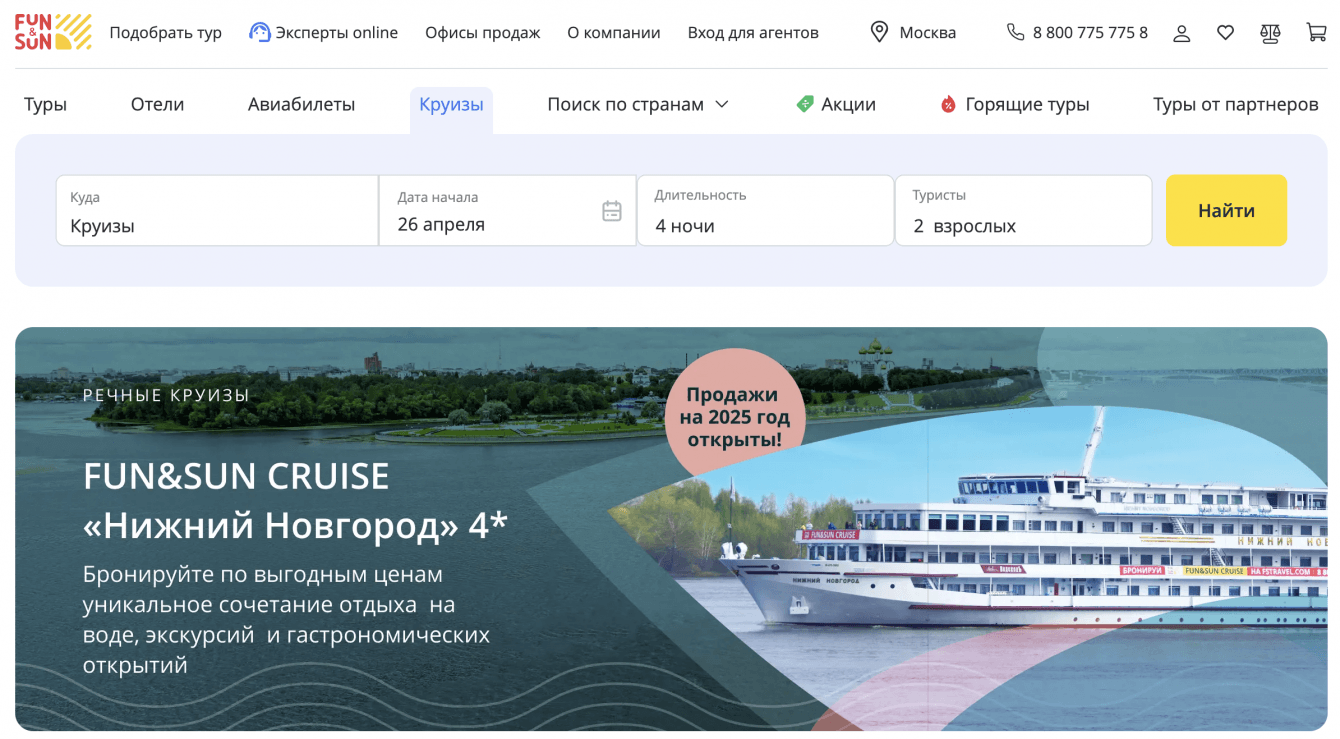Open the Длительность 4 ночи dropdown
Viewport: 1340px width, 739px height.
765,210
